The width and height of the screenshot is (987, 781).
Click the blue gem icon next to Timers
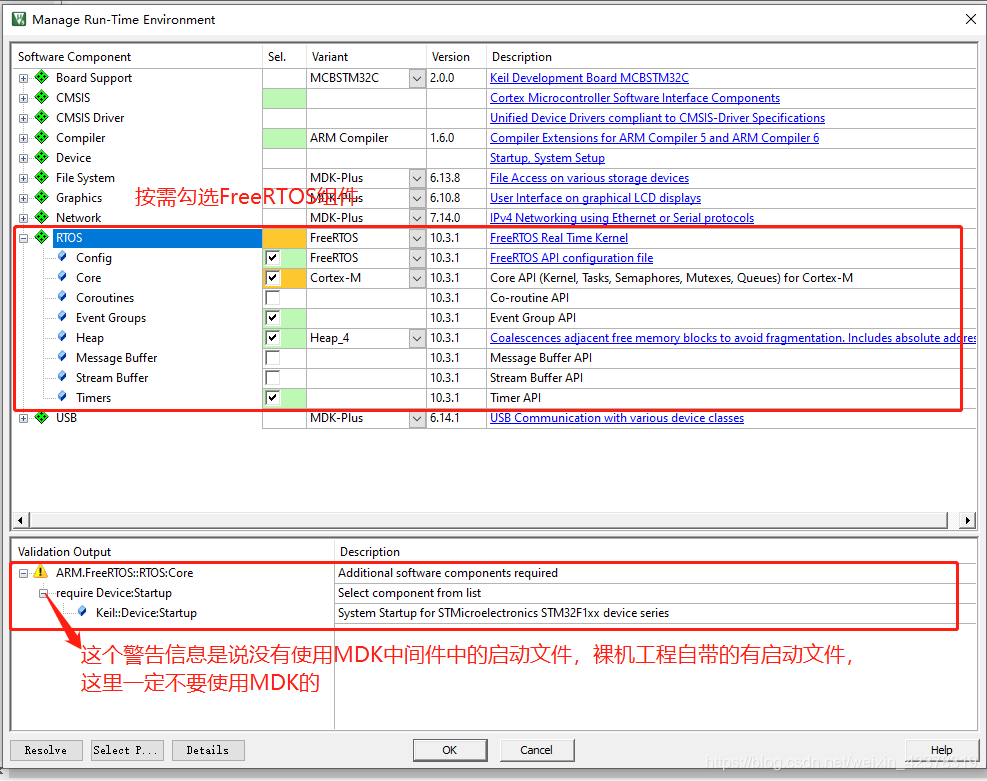pos(62,396)
